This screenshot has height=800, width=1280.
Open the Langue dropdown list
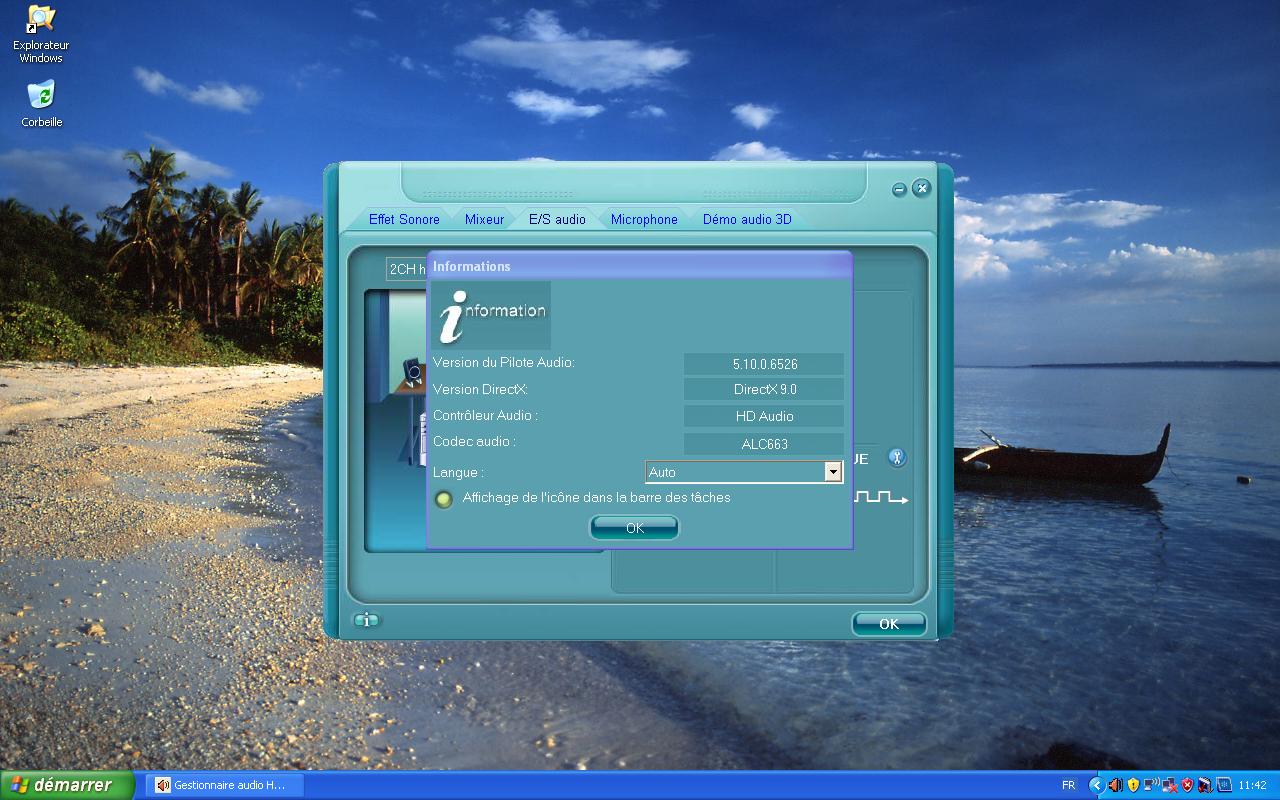832,472
